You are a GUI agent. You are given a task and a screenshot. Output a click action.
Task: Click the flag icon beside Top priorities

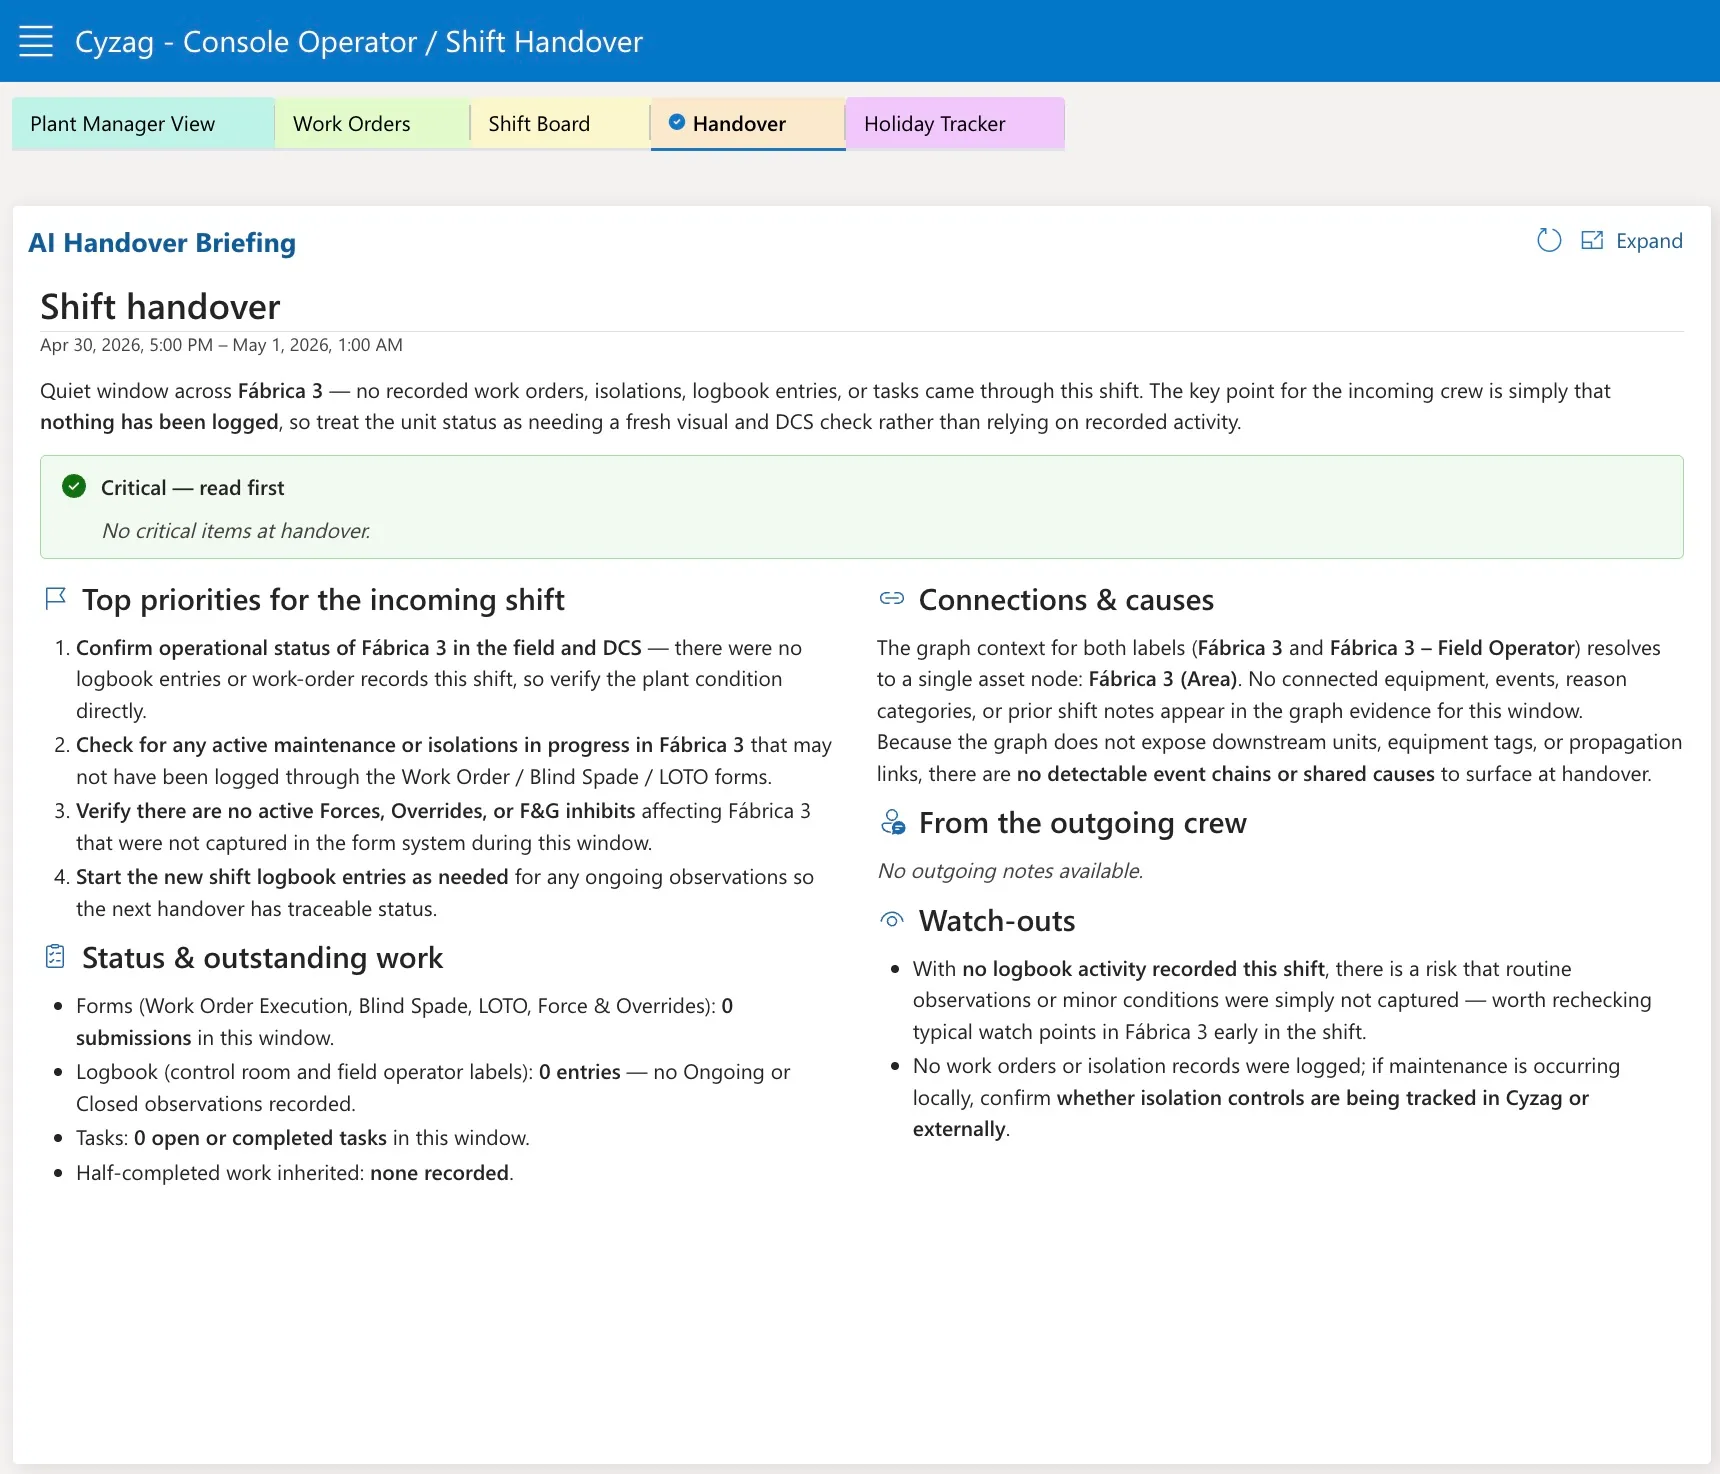56,599
